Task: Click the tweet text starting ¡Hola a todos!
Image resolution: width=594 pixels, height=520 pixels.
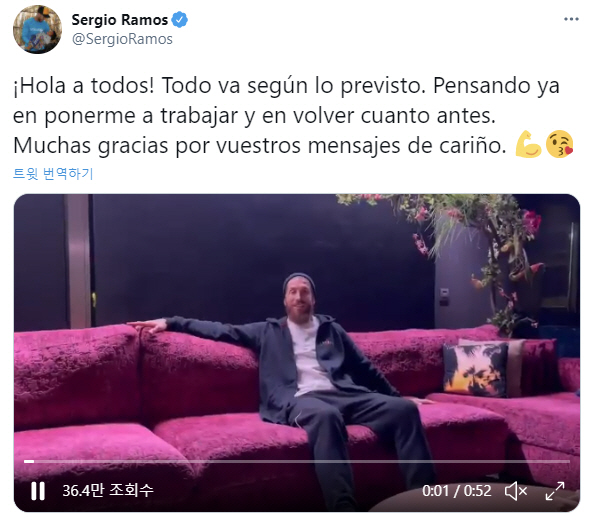Action: 286,116
